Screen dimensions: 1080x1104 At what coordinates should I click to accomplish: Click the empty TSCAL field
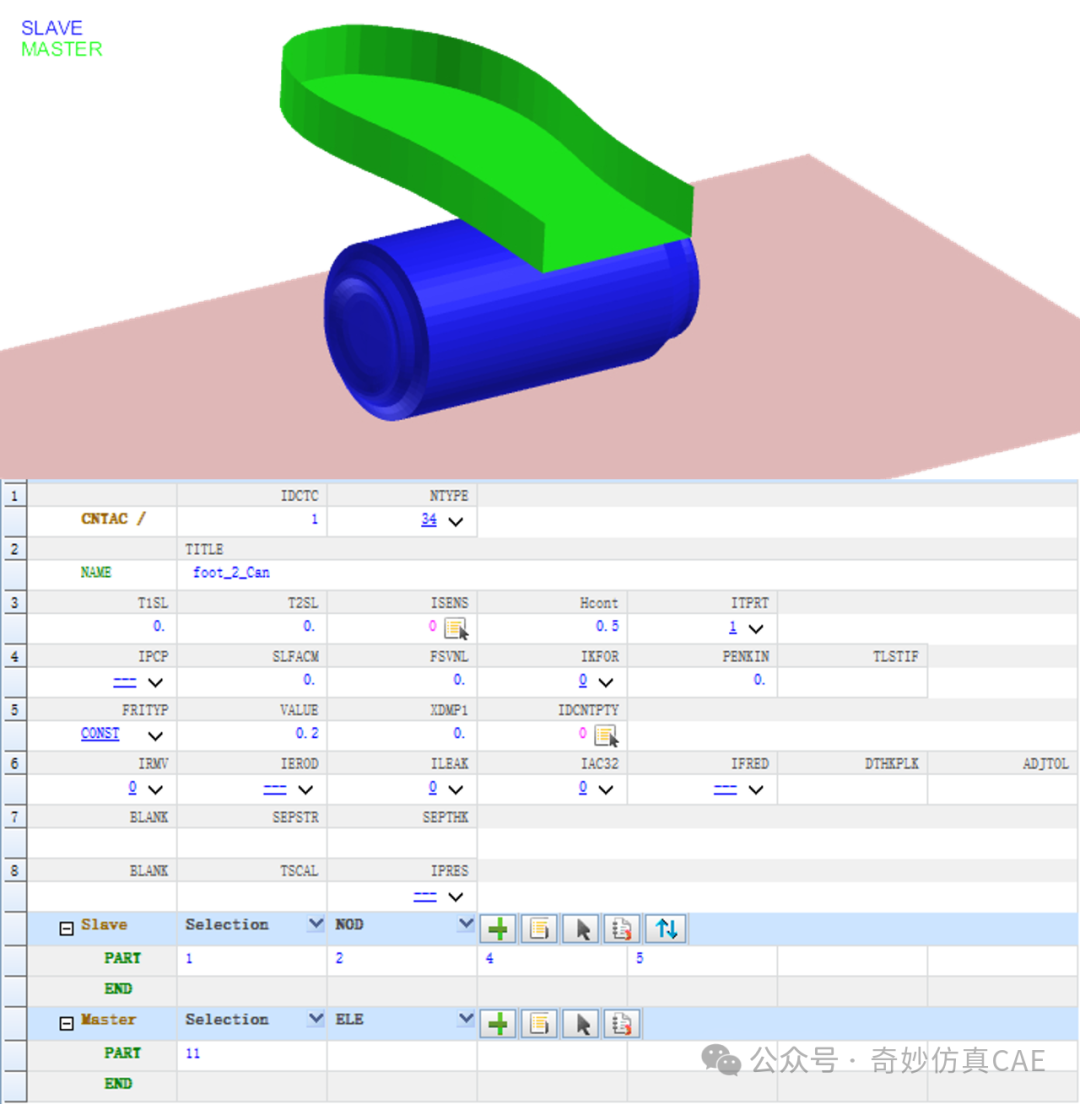(252, 896)
